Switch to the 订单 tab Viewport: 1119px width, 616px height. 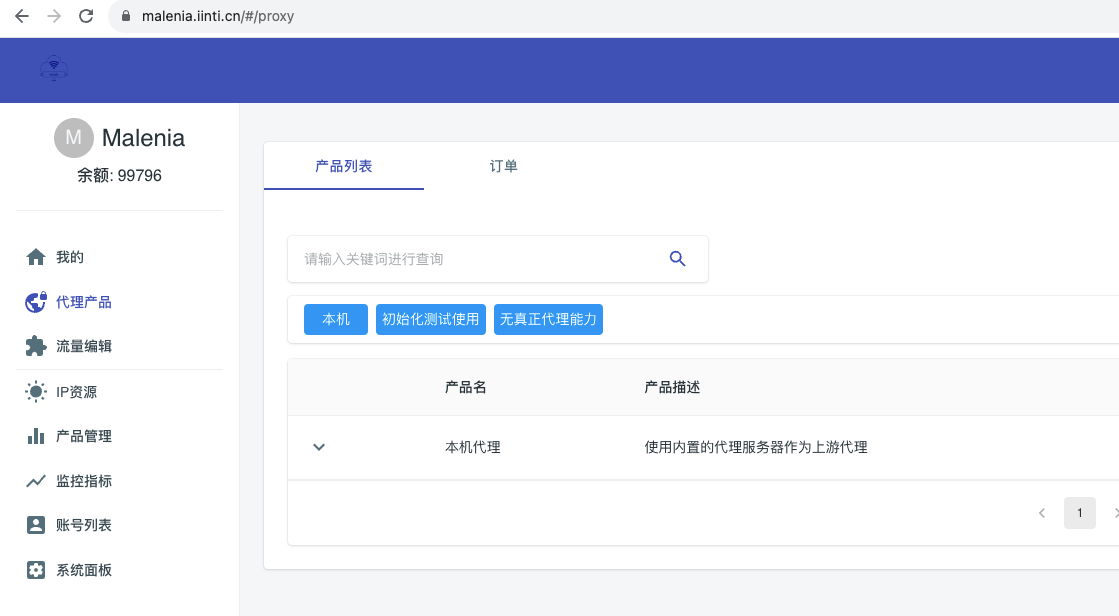point(503,166)
